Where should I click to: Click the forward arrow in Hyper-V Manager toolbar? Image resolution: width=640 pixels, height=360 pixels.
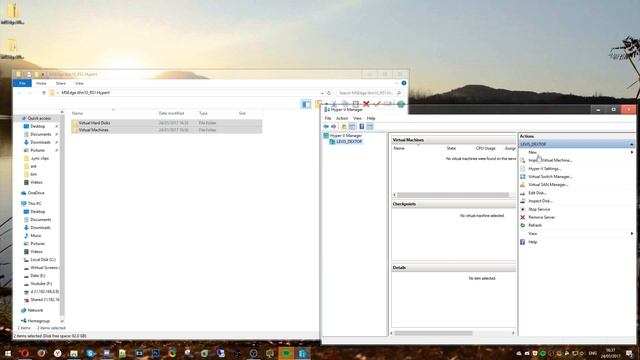click(x=333, y=127)
